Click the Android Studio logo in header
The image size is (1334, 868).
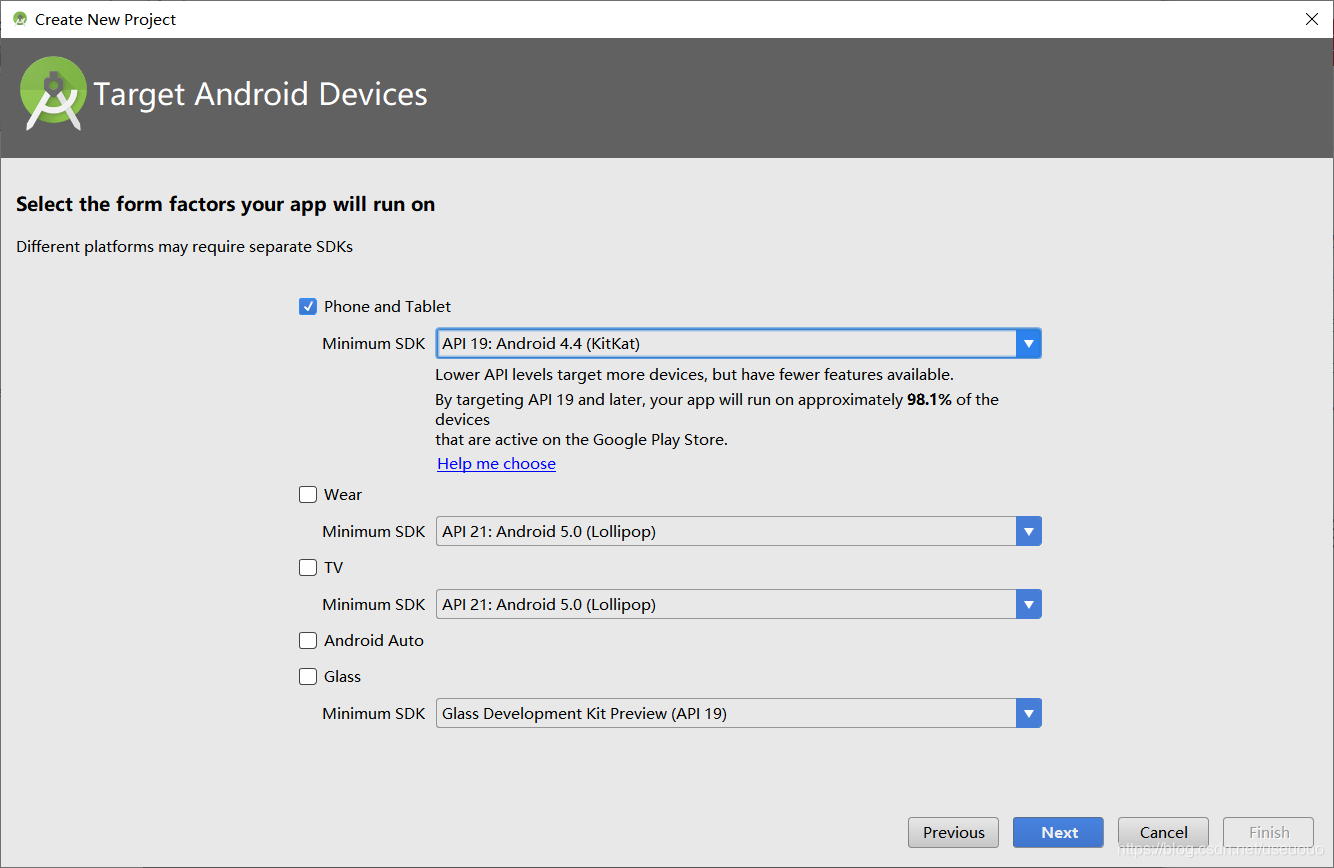(53, 94)
